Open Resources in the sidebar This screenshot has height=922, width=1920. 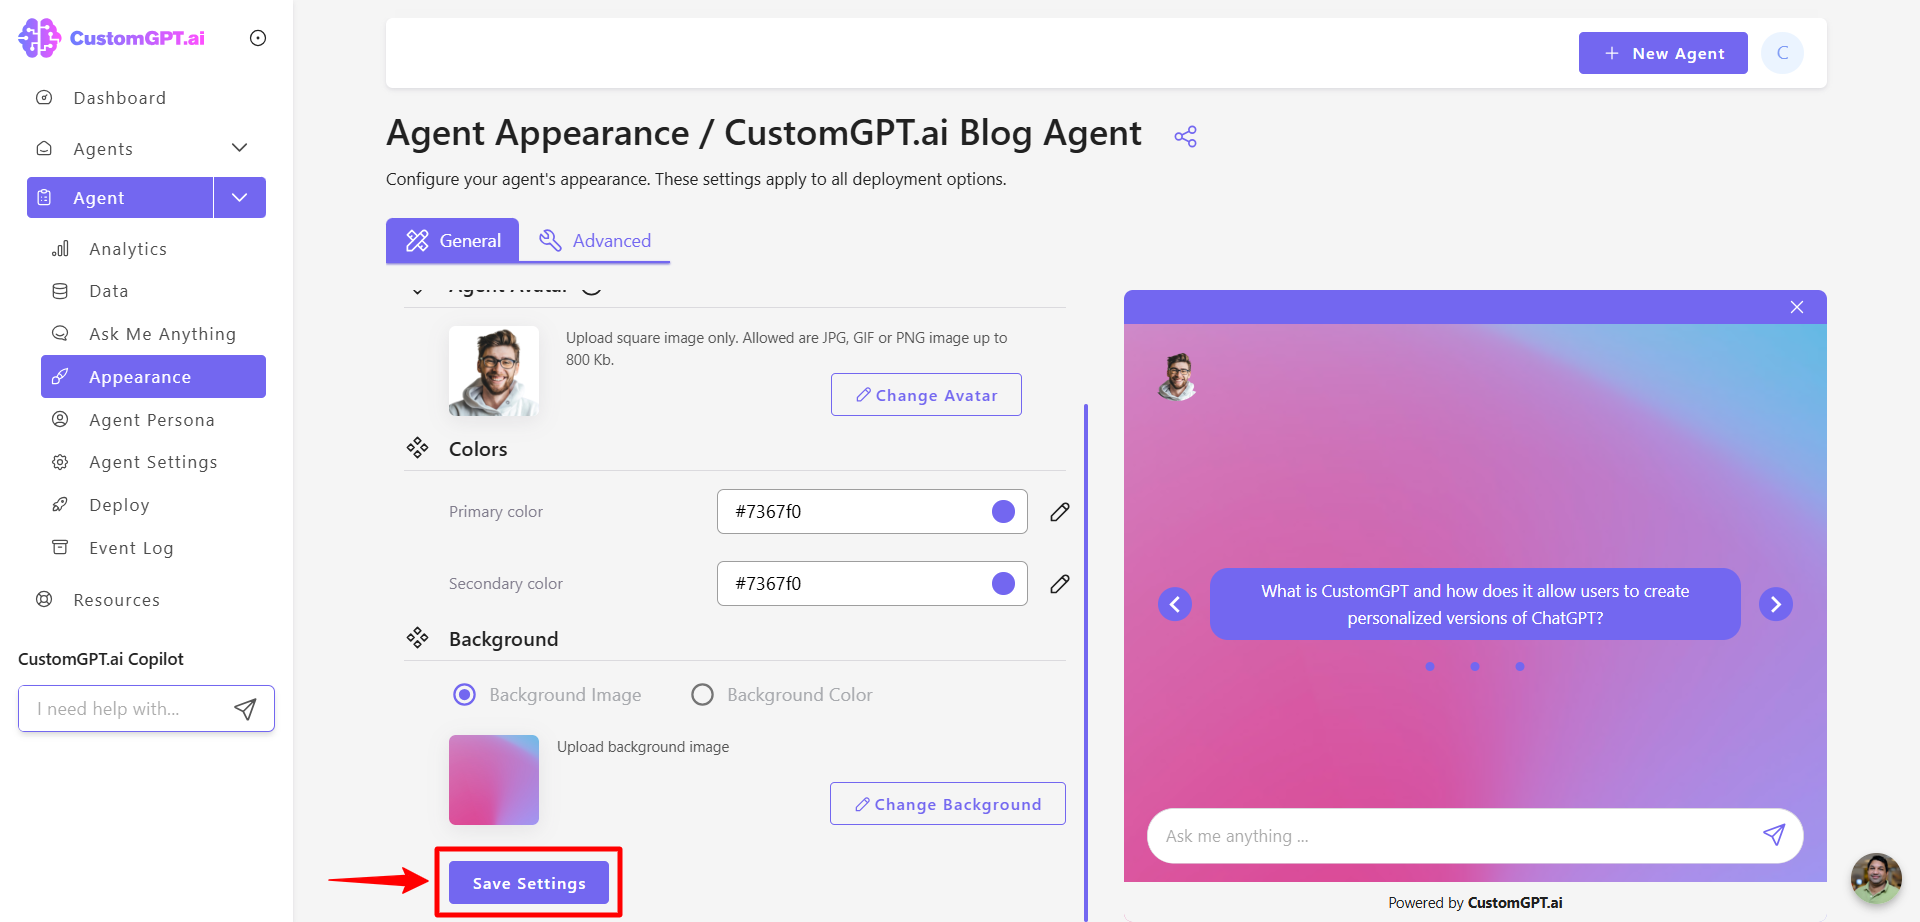click(x=116, y=600)
